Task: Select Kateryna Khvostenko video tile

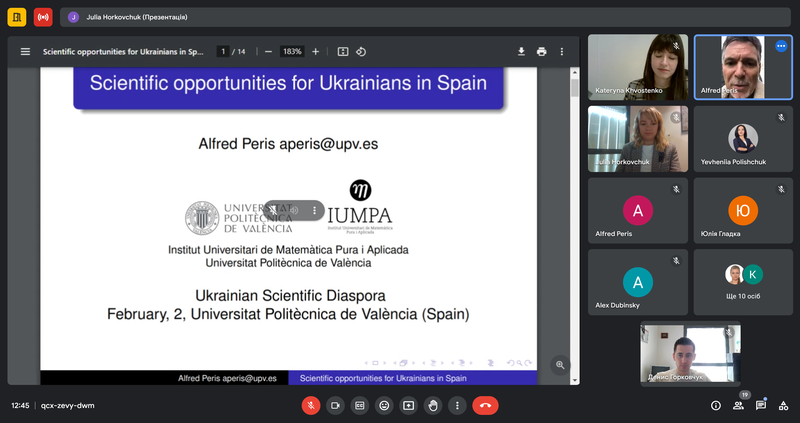Action: (638, 67)
